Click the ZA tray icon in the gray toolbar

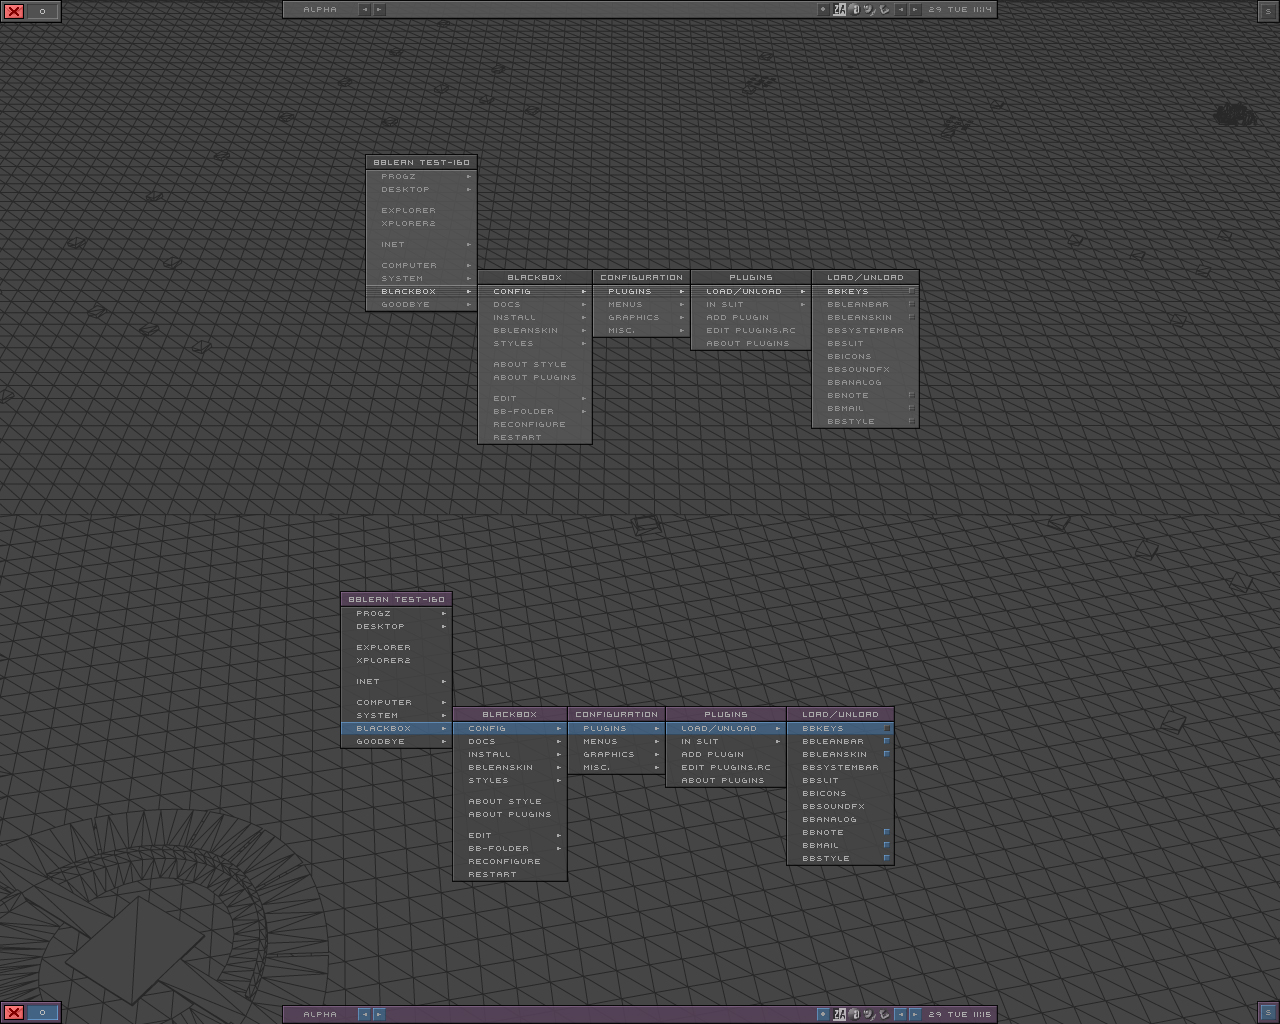click(x=839, y=9)
